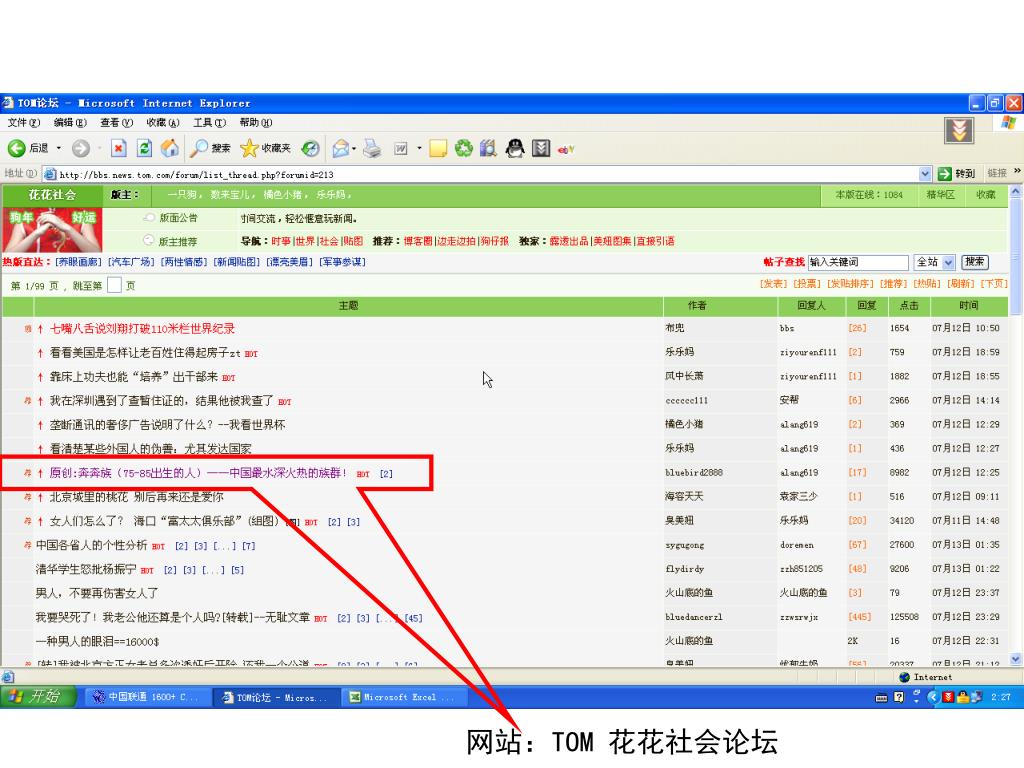
Task: Click the vertical scrollbar up arrow
Action: point(1016,192)
